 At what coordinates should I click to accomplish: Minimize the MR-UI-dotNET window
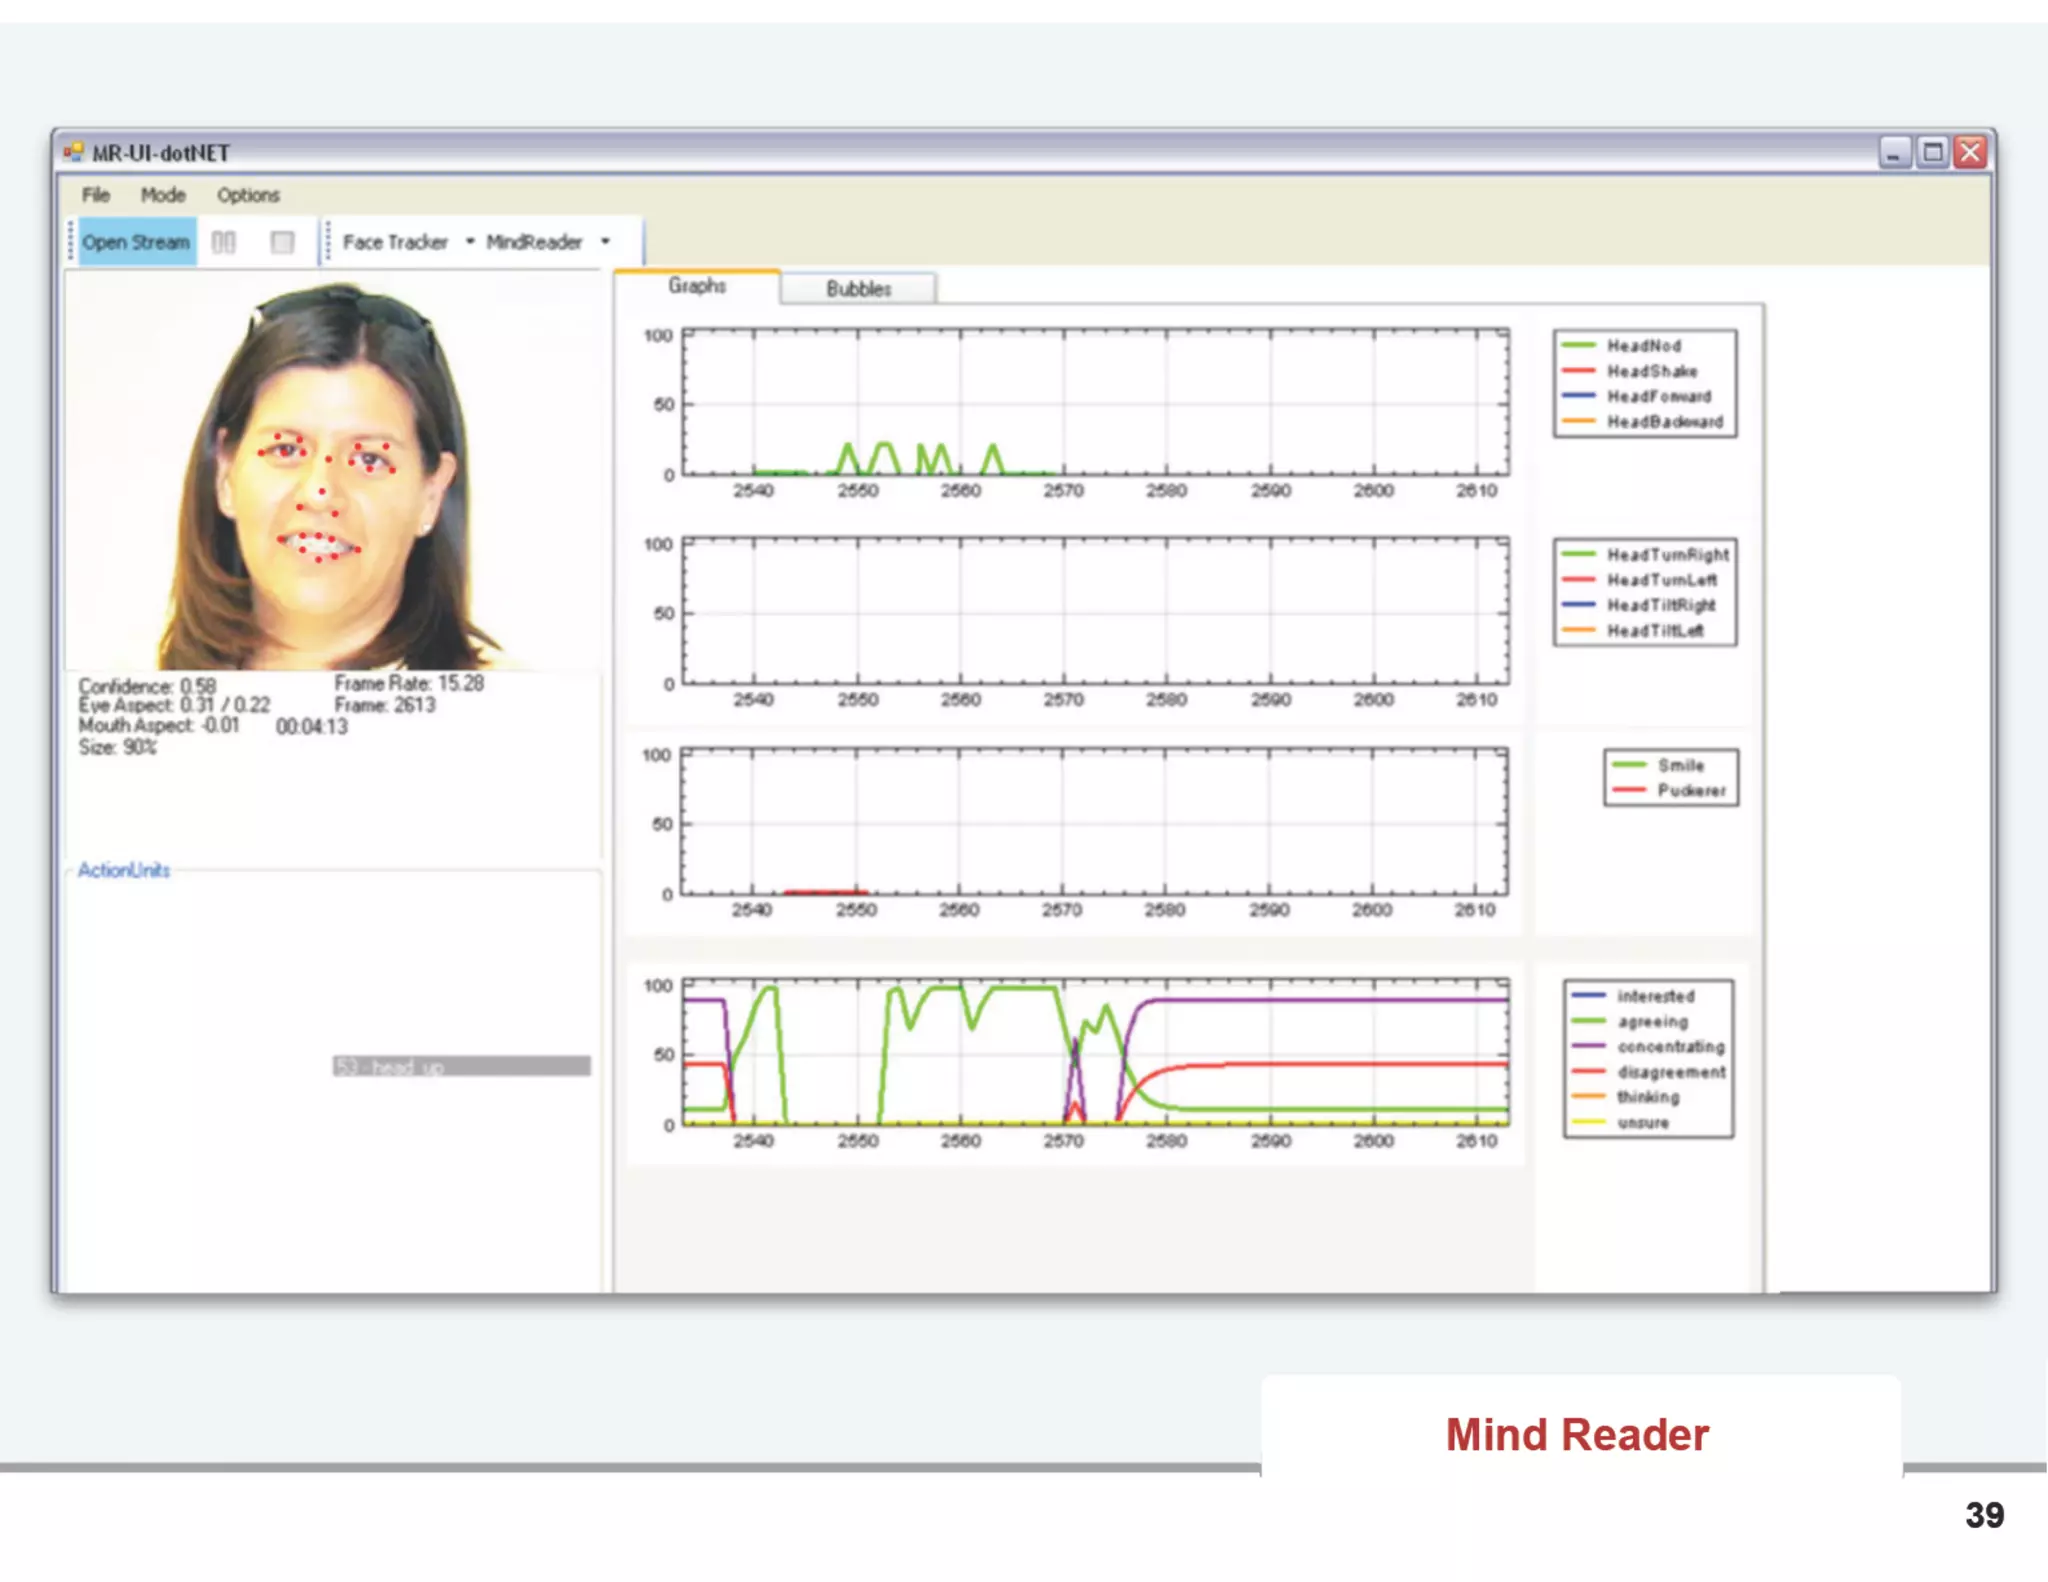click(x=1895, y=153)
